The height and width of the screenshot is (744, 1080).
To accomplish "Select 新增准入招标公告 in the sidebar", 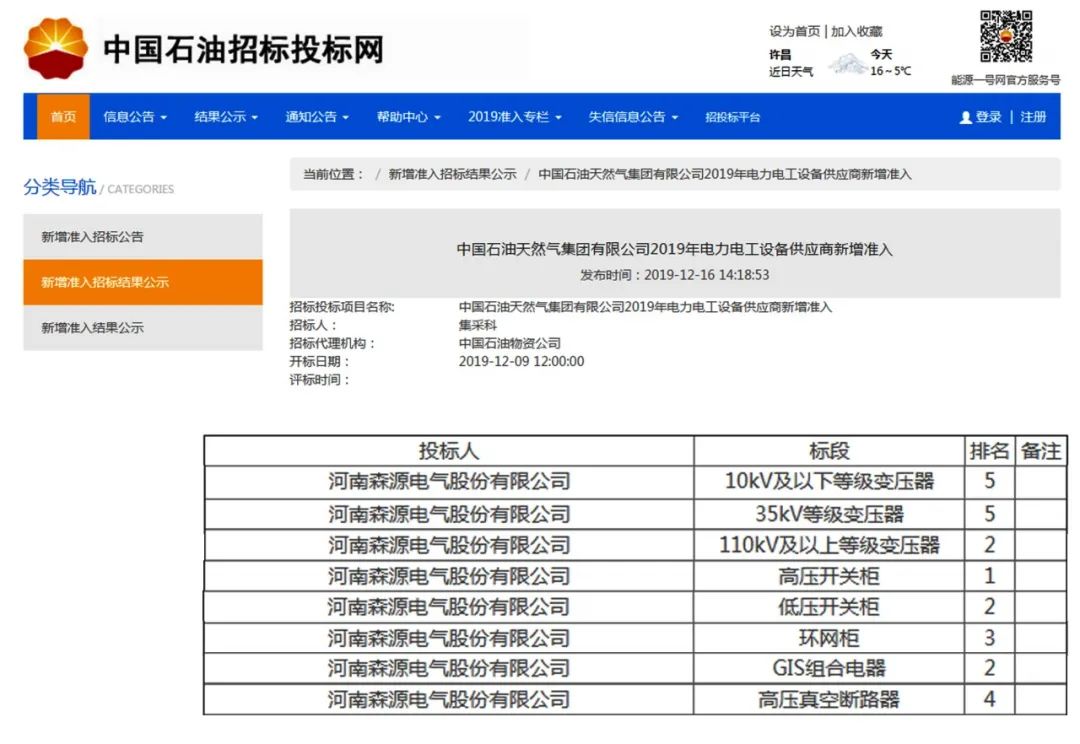I will [92, 237].
